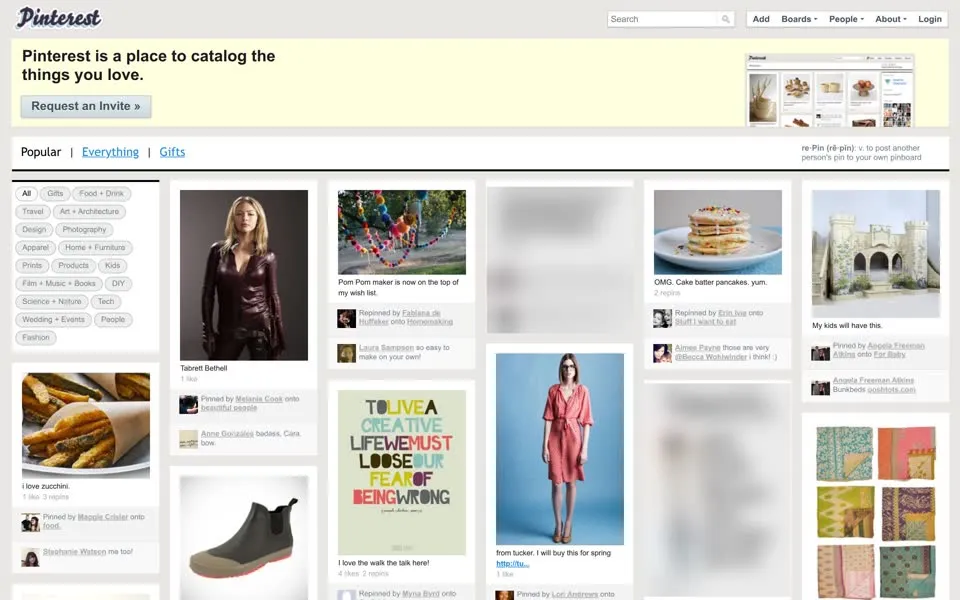Select the Gifts category pill
Image resolution: width=960 pixels, height=600 pixels.
point(55,193)
